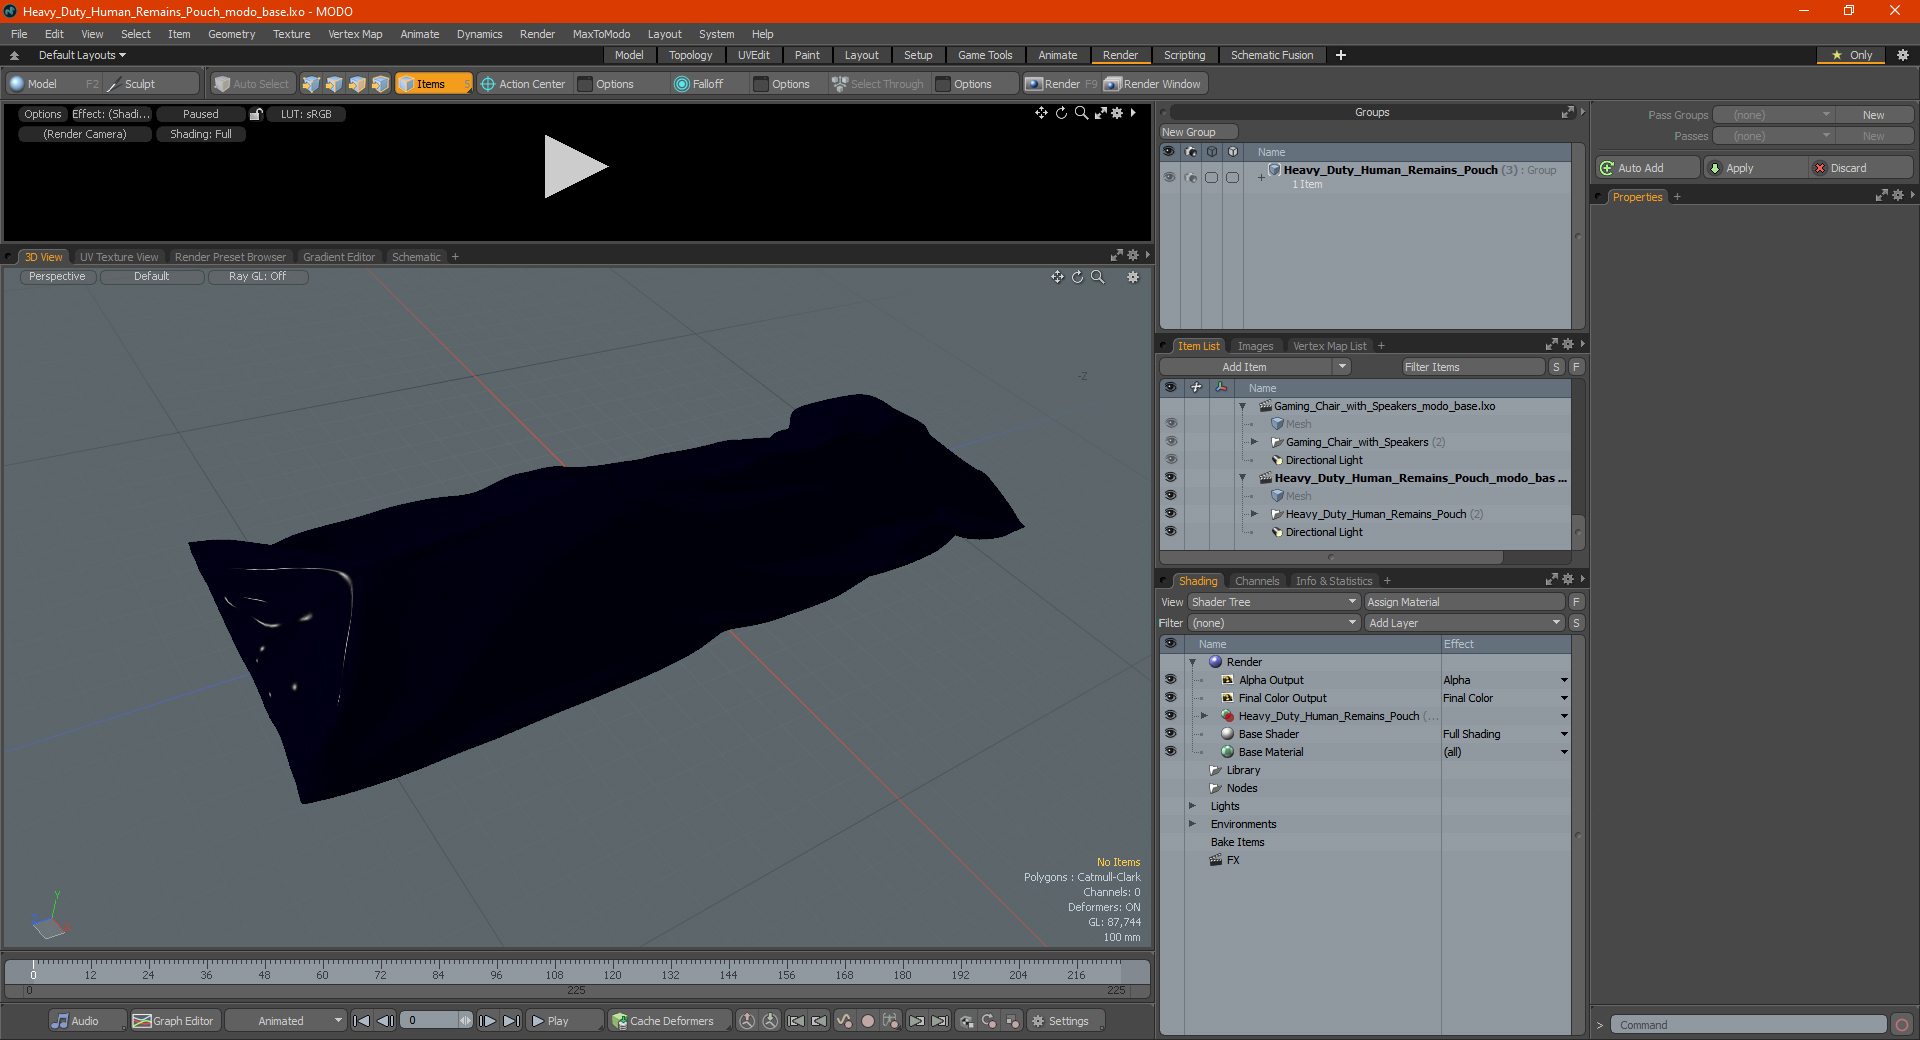Switch to UVEdit layout tab

[753, 55]
